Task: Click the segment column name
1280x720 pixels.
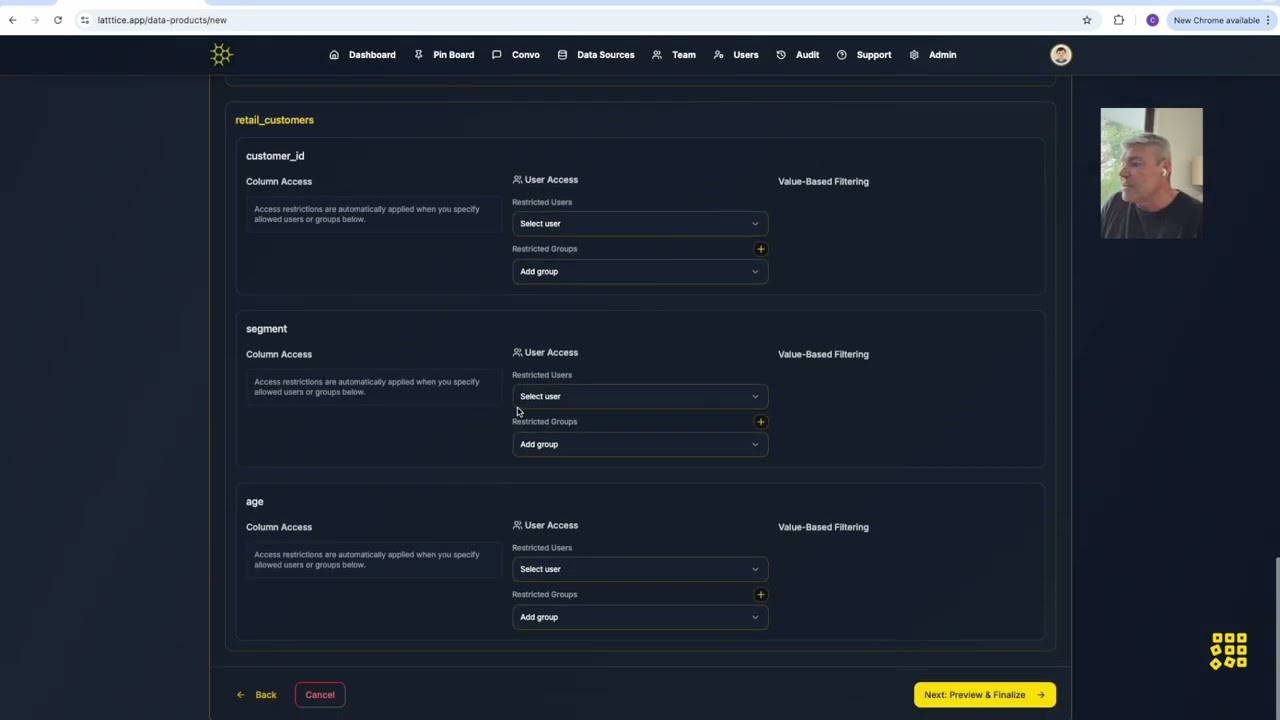Action: point(266,329)
